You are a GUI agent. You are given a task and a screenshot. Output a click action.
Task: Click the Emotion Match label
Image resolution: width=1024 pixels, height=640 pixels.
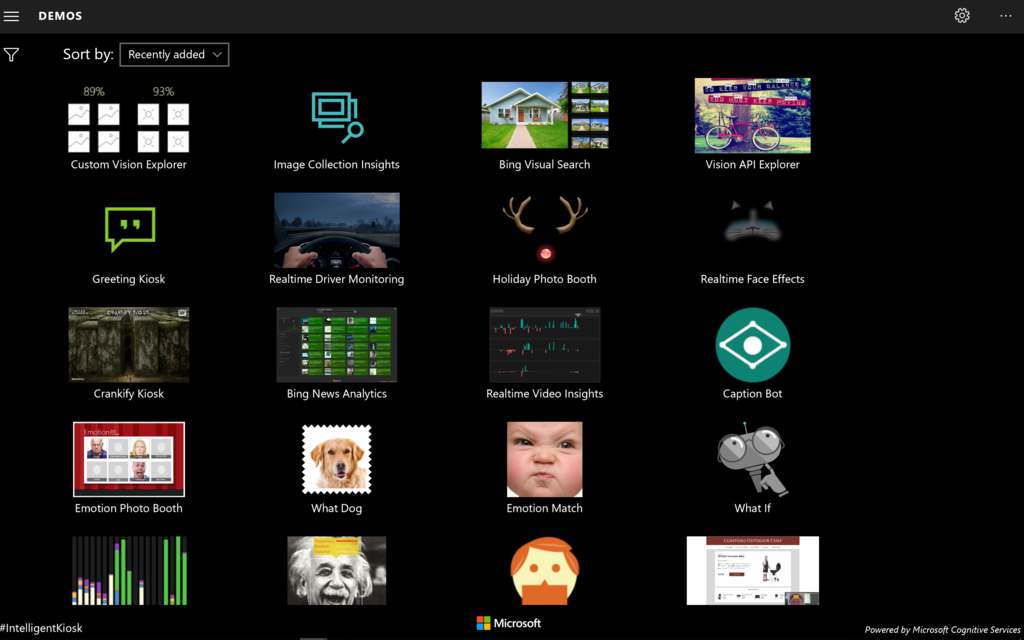tap(545, 508)
